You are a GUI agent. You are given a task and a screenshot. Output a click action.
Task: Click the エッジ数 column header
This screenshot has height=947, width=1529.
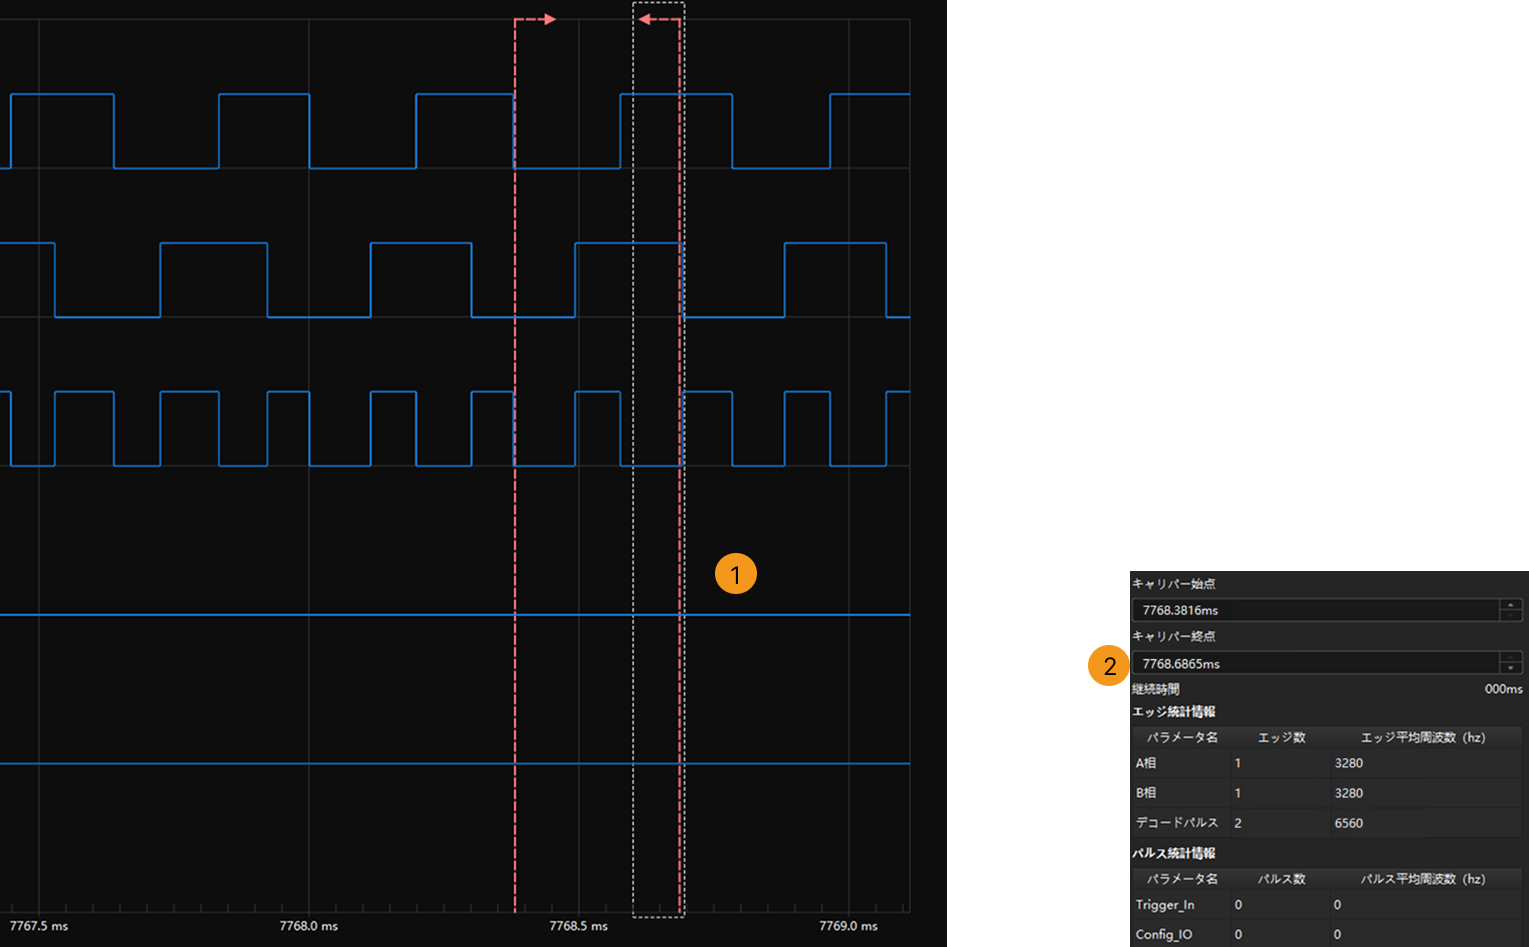click(x=1281, y=737)
